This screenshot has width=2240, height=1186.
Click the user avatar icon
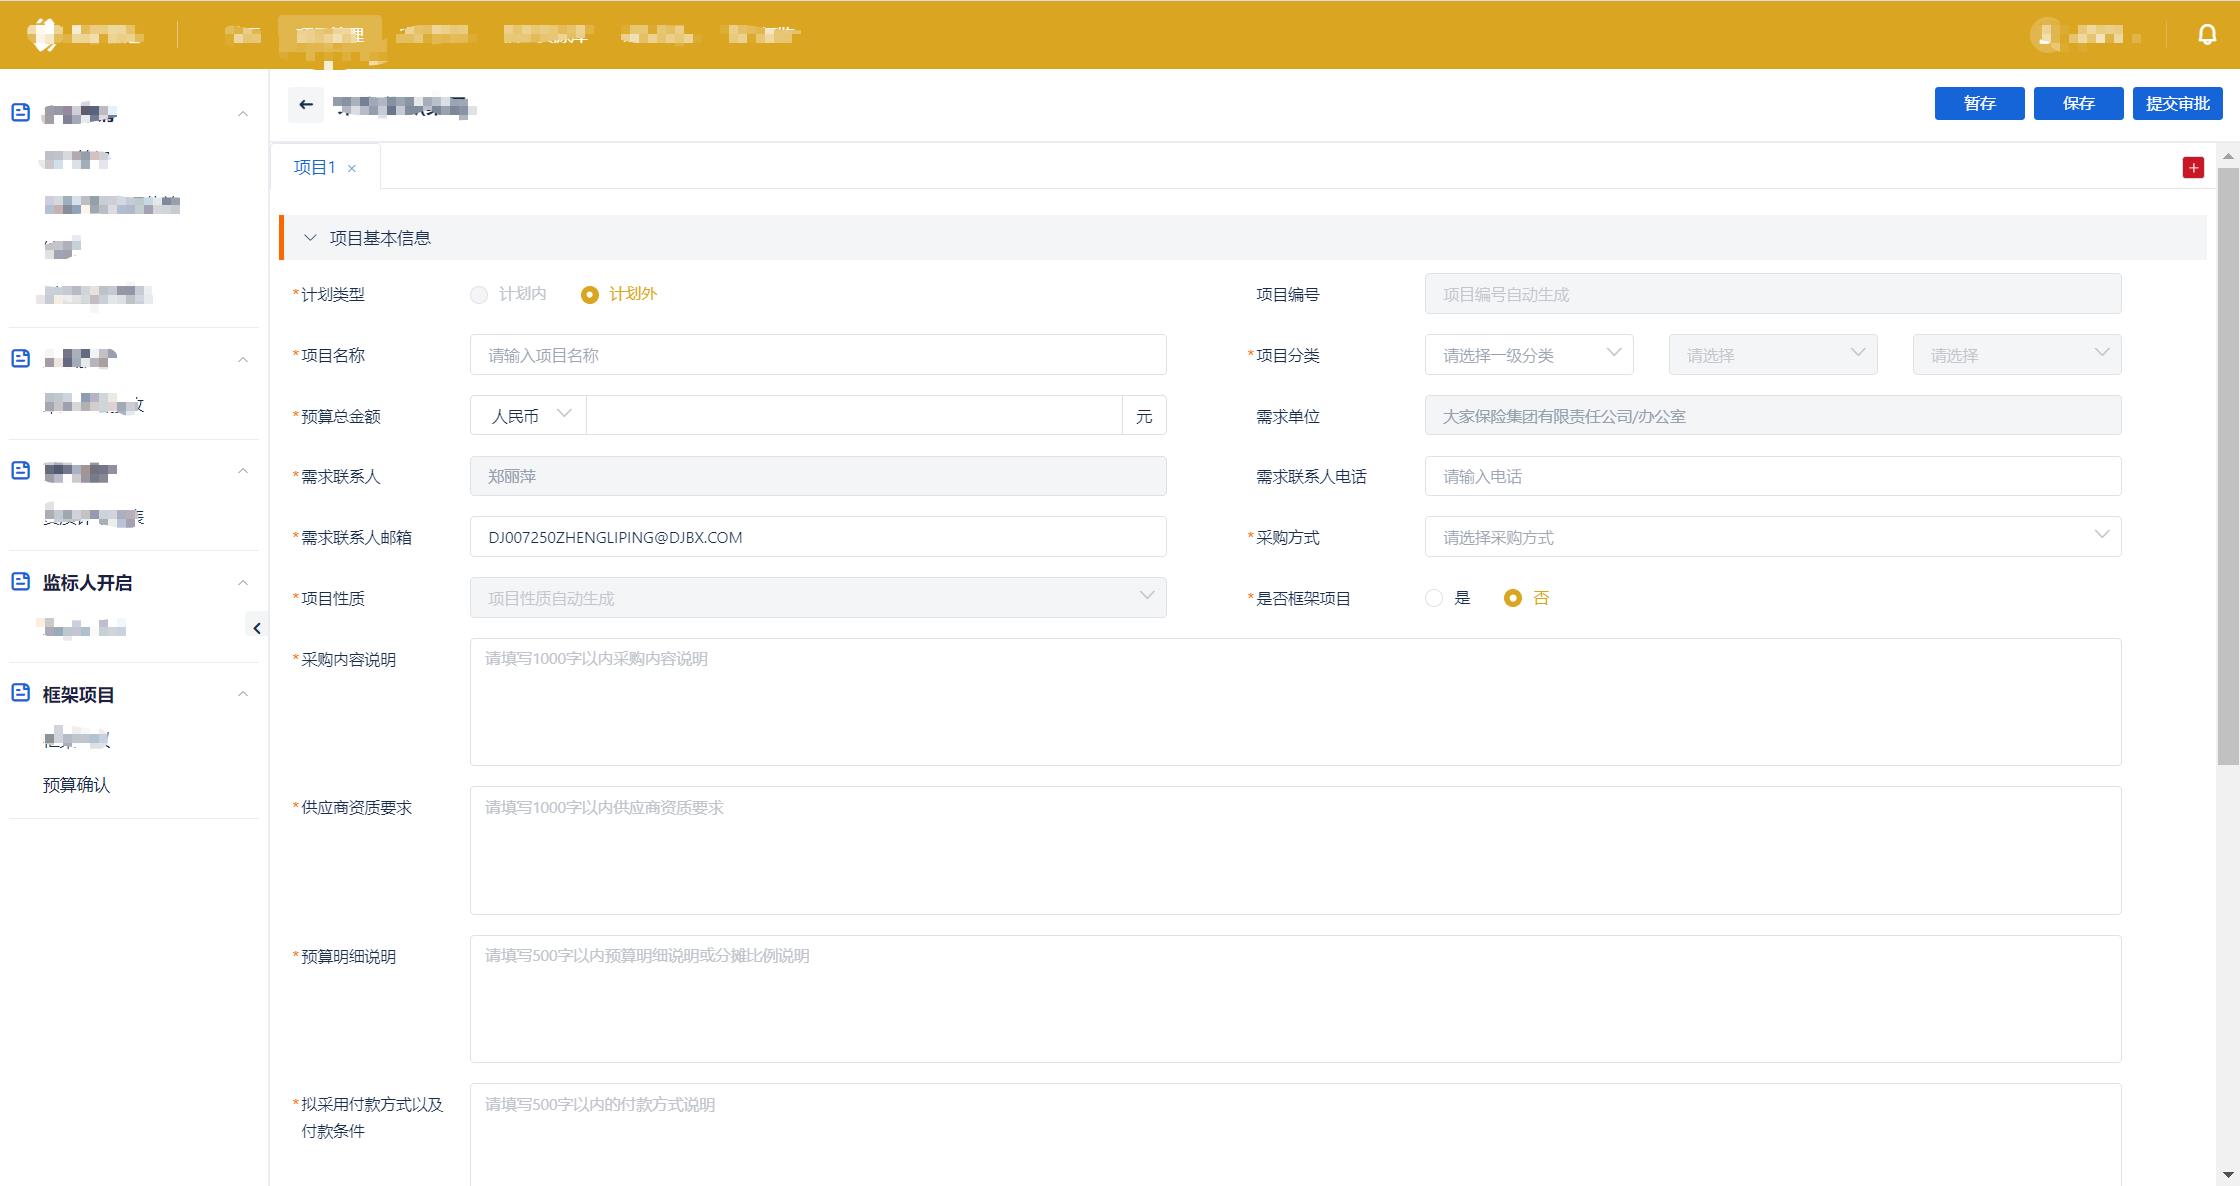pos(2045,34)
